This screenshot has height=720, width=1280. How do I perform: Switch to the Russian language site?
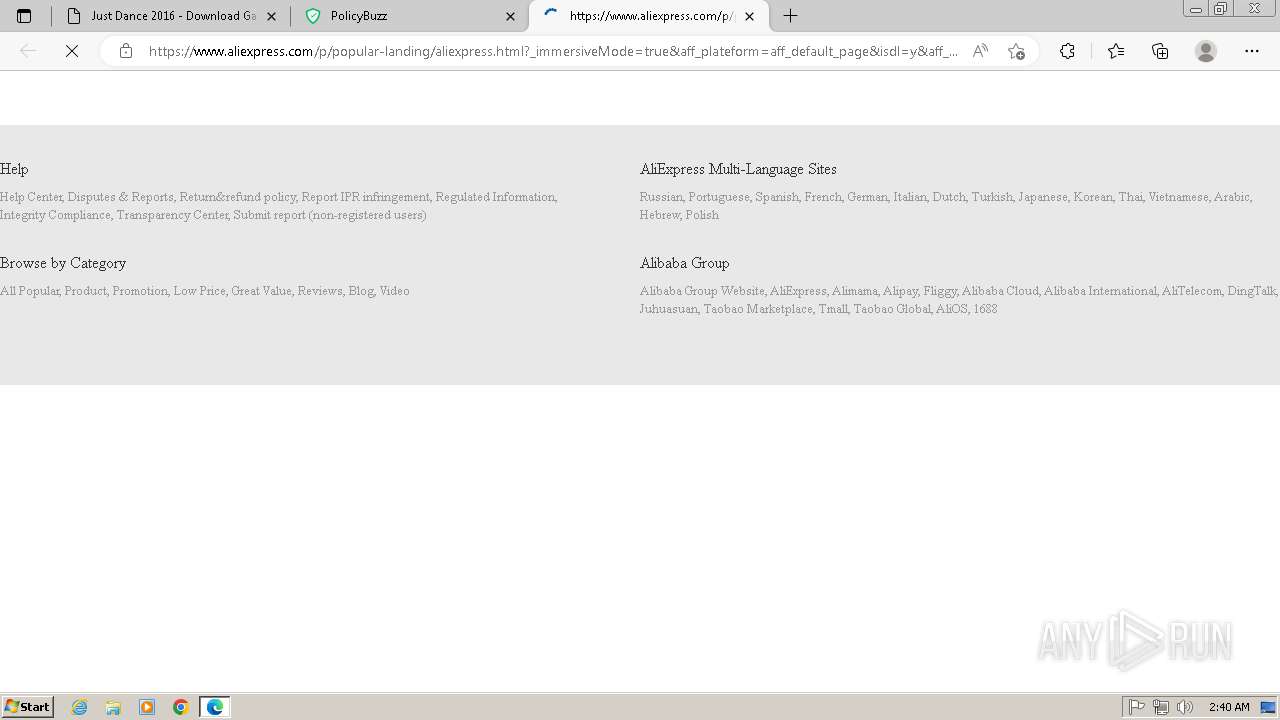[x=661, y=197]
